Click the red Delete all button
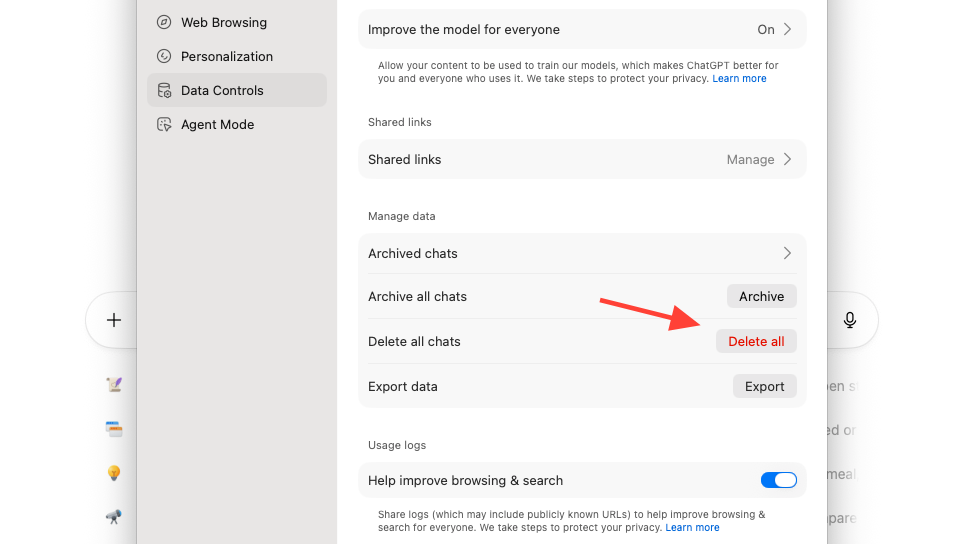The image size is (967, 544). tap(756, 341)
